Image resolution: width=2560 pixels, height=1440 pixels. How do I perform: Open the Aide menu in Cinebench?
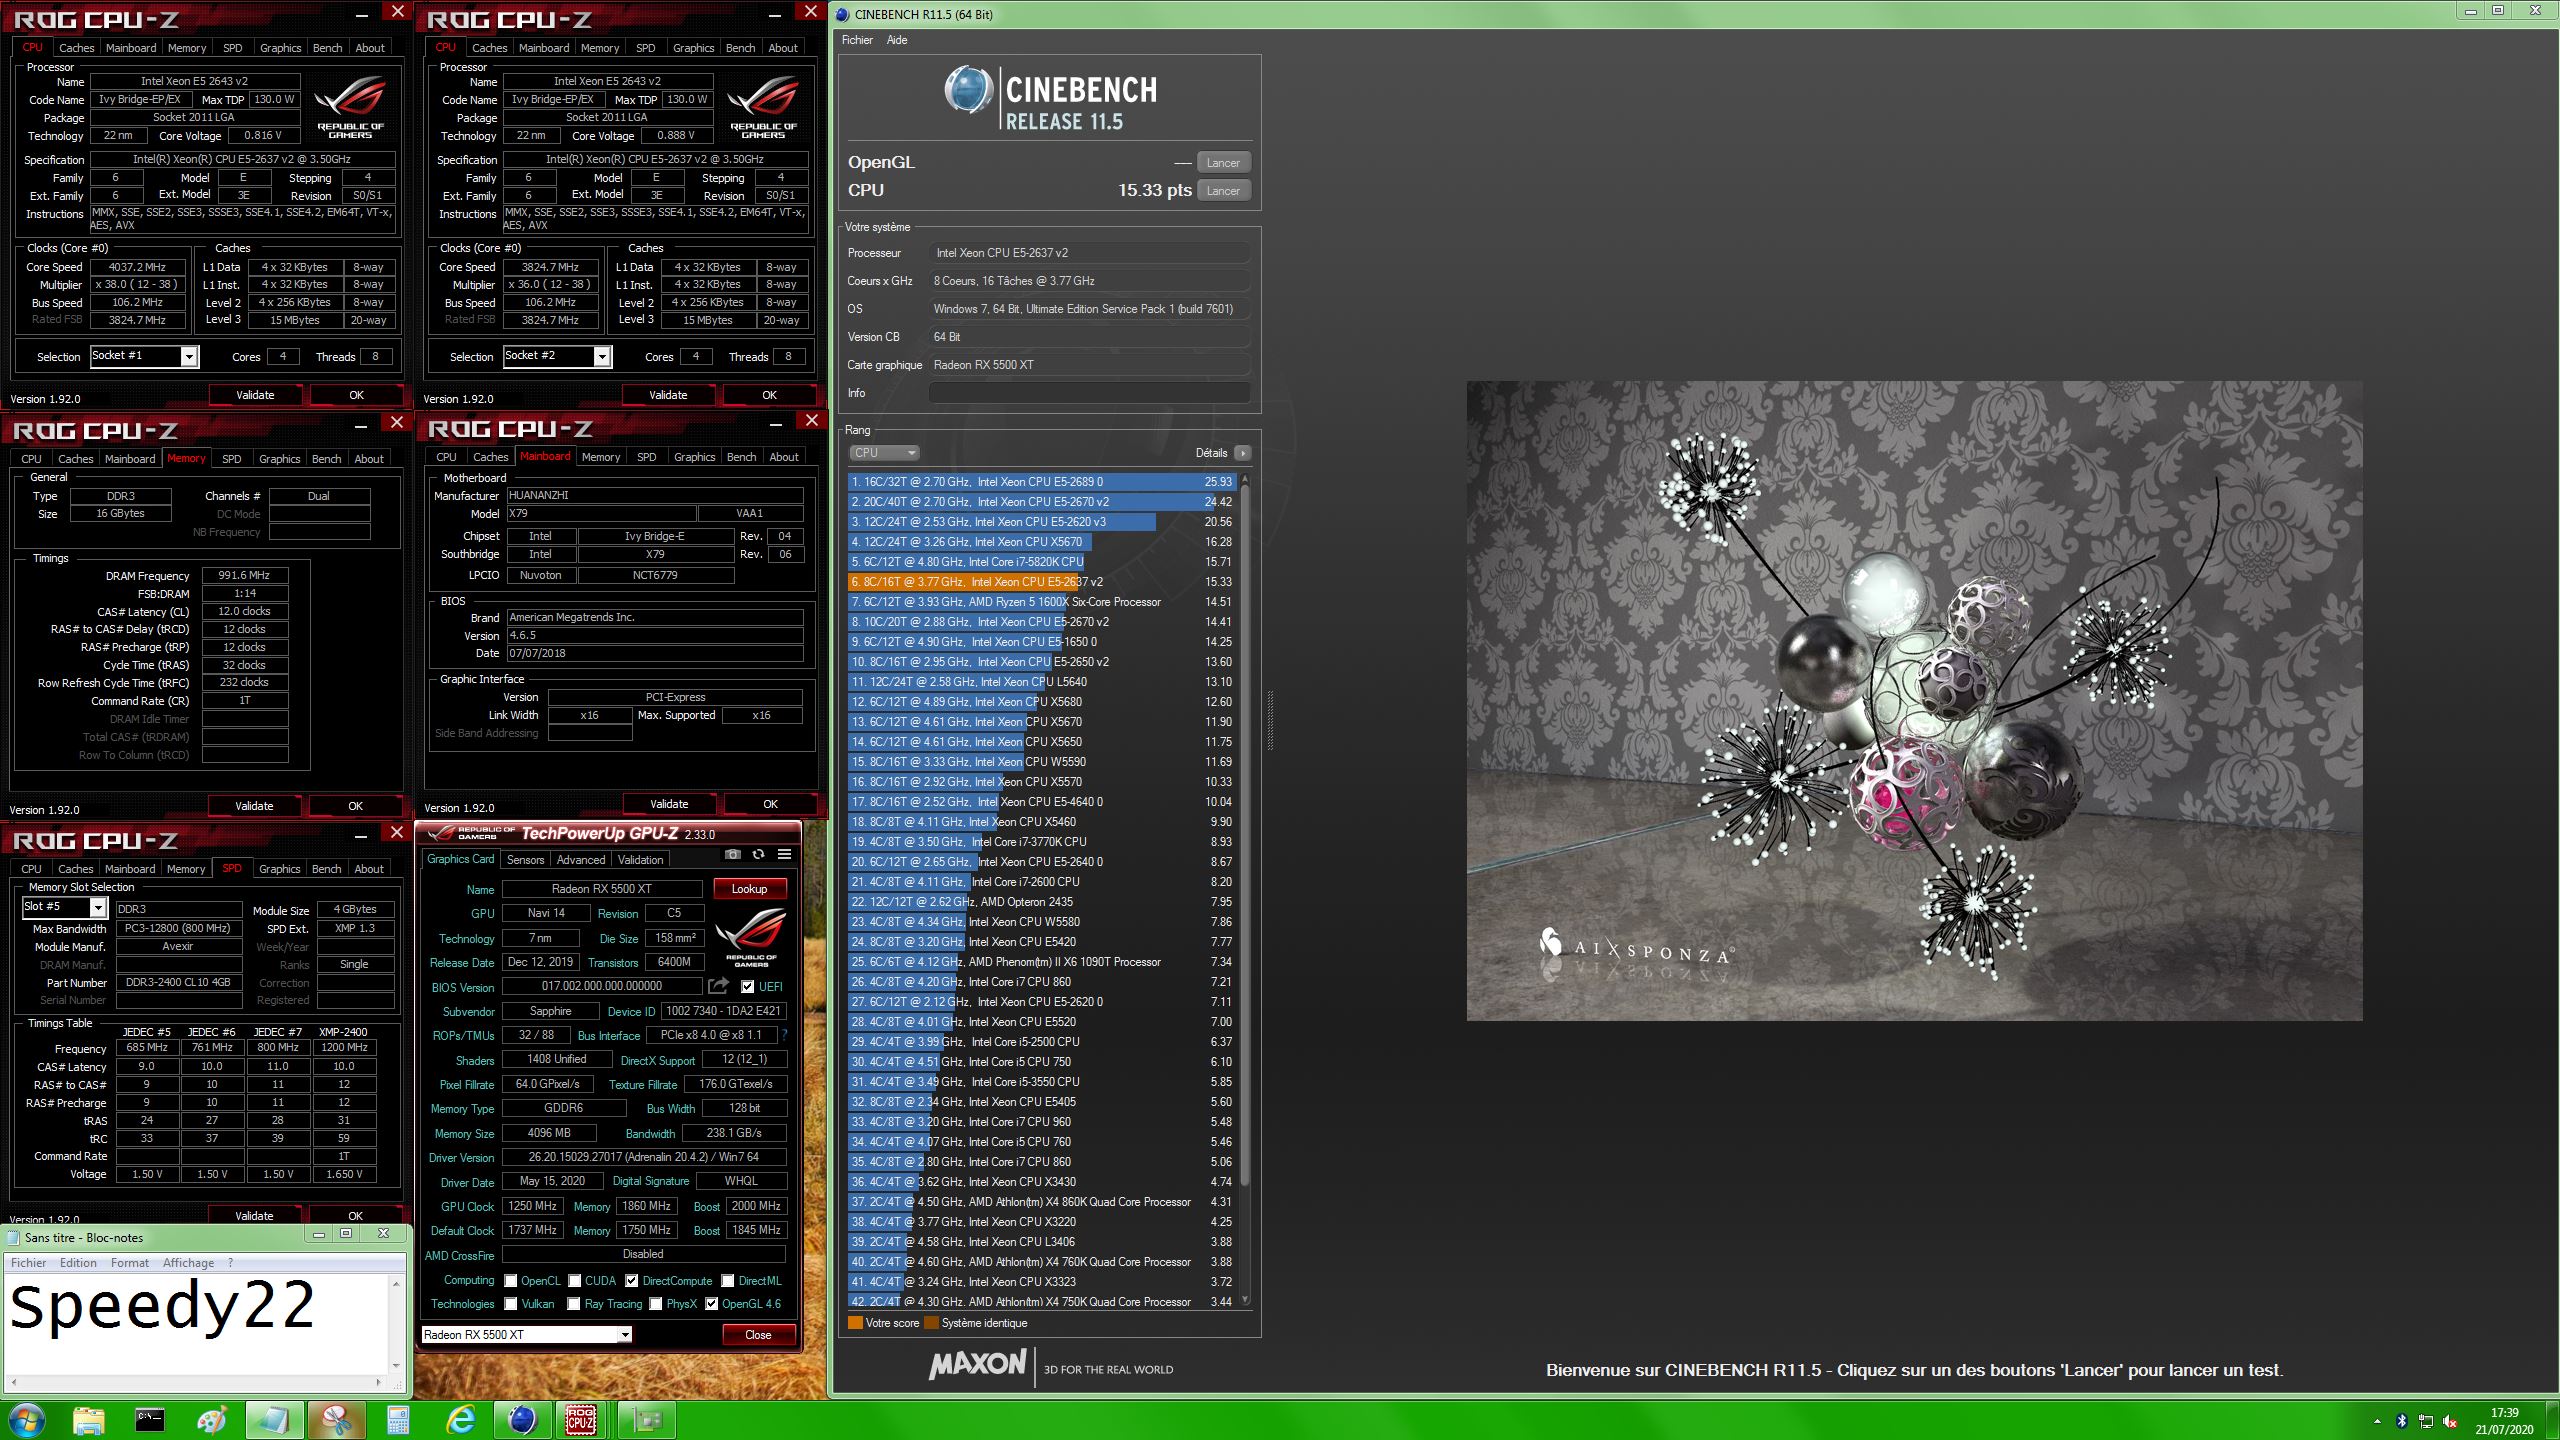click(x=897, y=40)
